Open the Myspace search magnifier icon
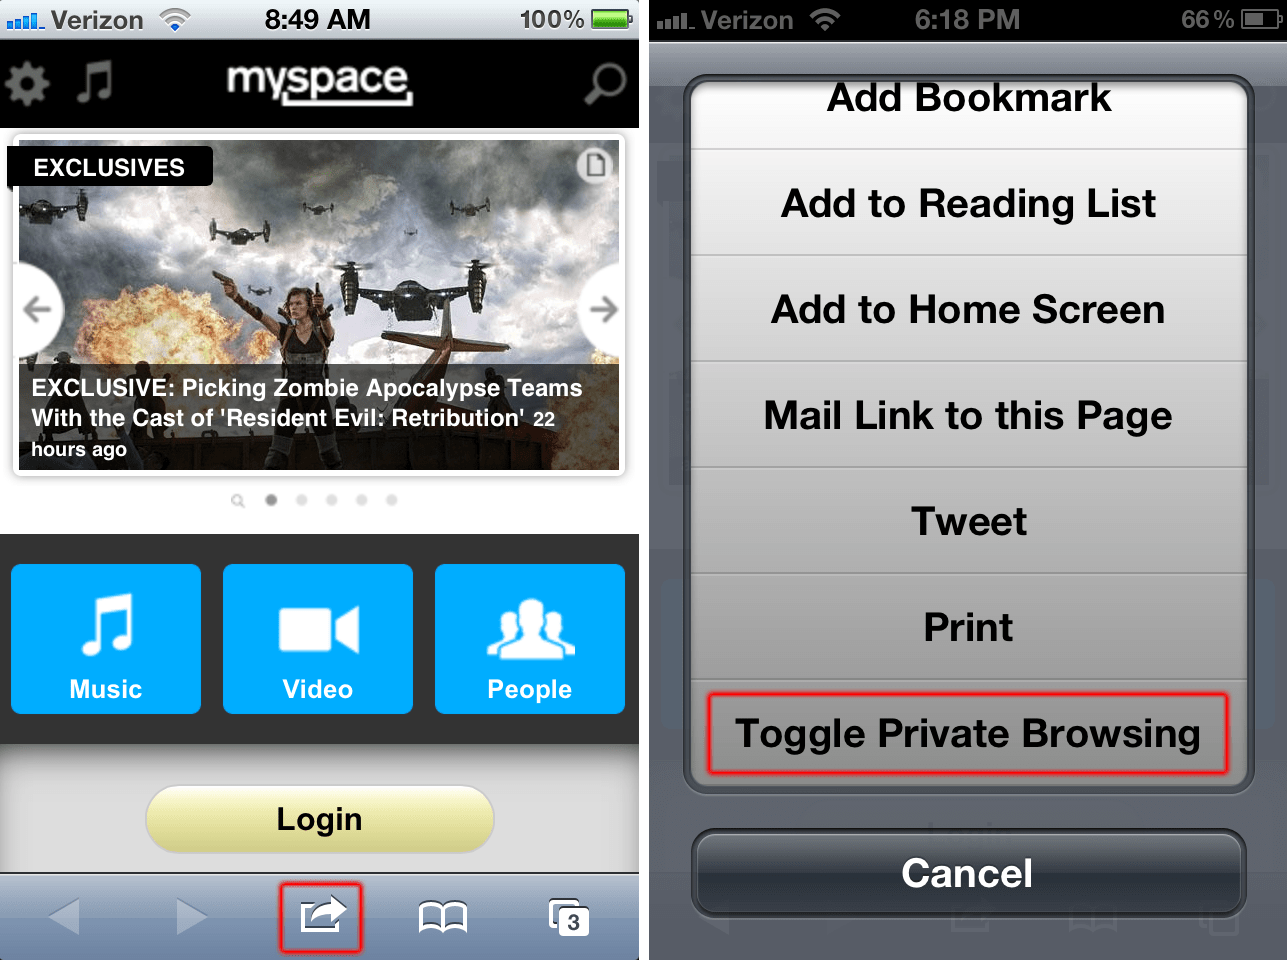Screen dimensions: 1287x960 click(x=605, y=83)
